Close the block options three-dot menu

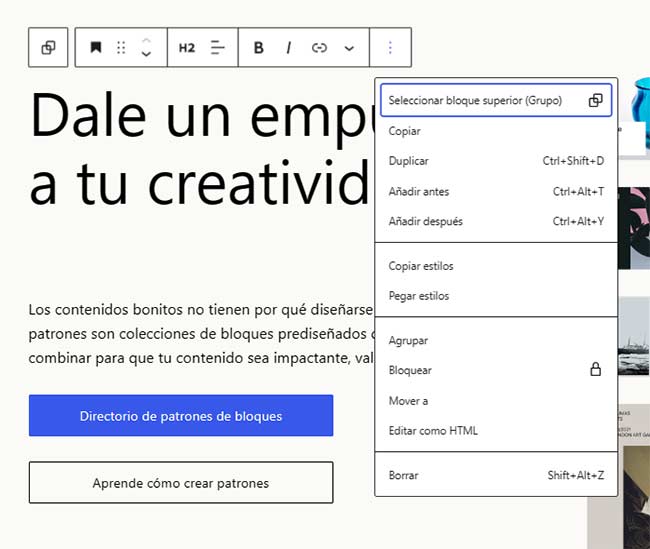coord(390,48)
